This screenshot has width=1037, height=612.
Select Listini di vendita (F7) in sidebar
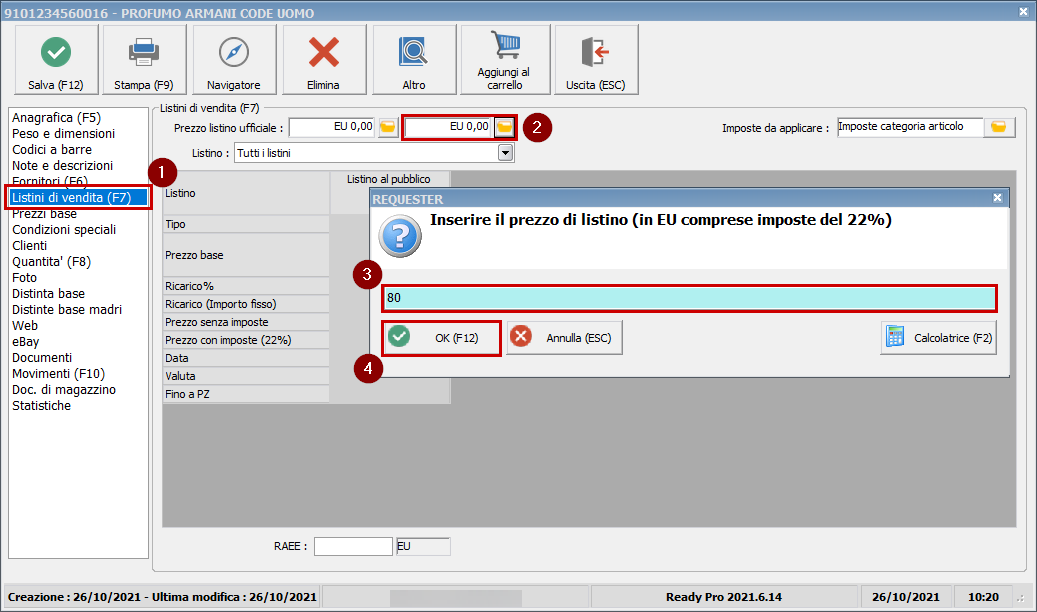click(x=78, y=197)
